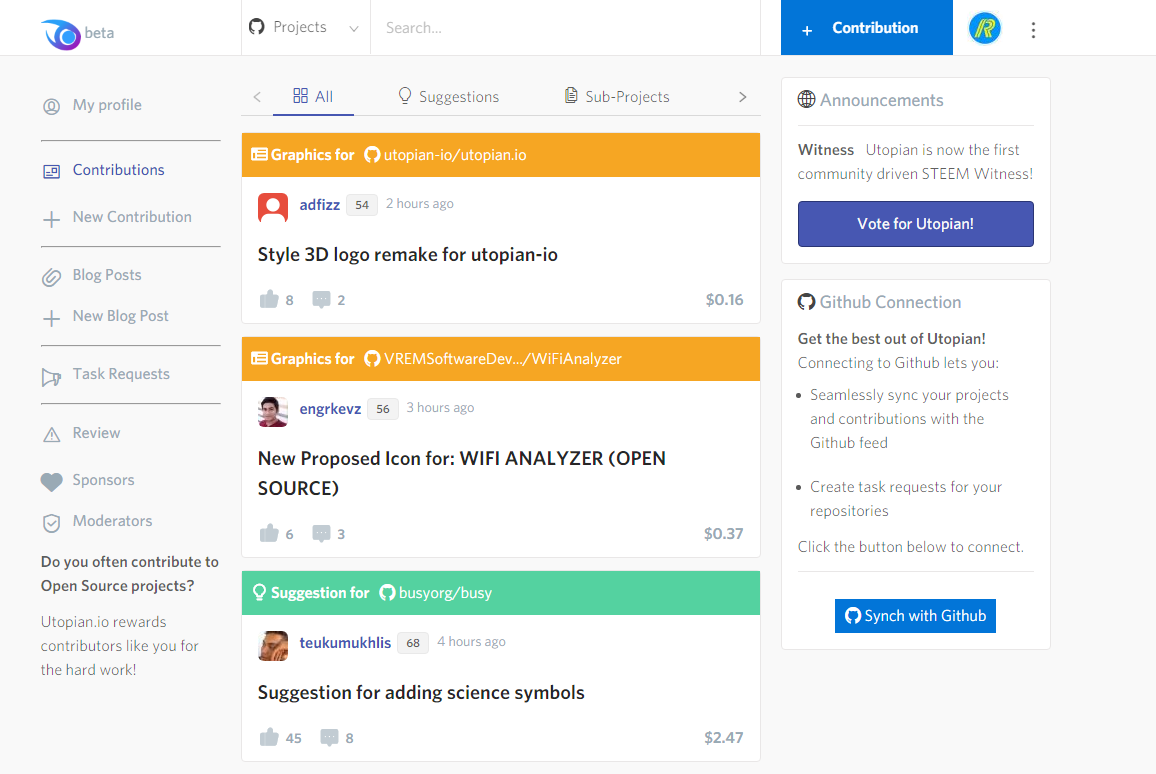The height and width of the screenshot is (774, 1156).
Task: Click the Synch with Github button
Action: coord(915,616)
